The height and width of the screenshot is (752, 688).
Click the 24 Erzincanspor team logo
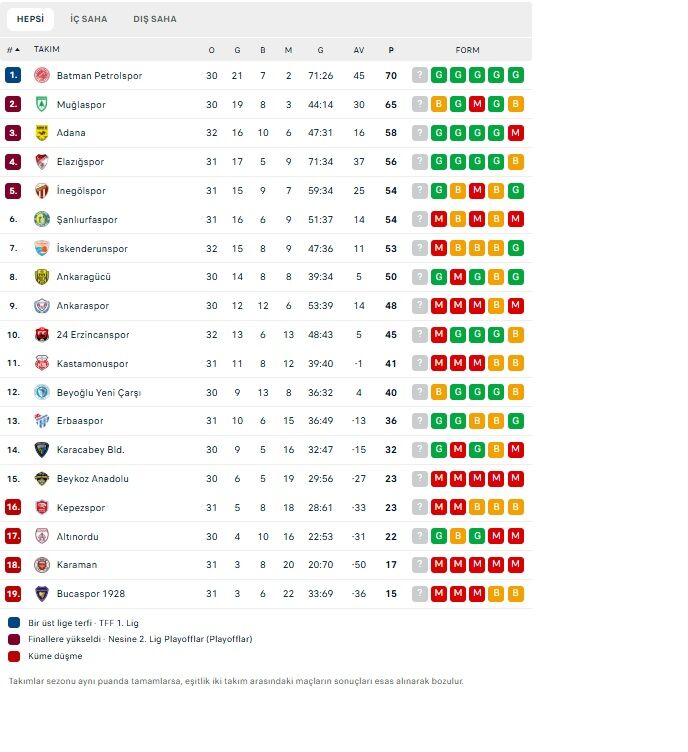(42, 335)
